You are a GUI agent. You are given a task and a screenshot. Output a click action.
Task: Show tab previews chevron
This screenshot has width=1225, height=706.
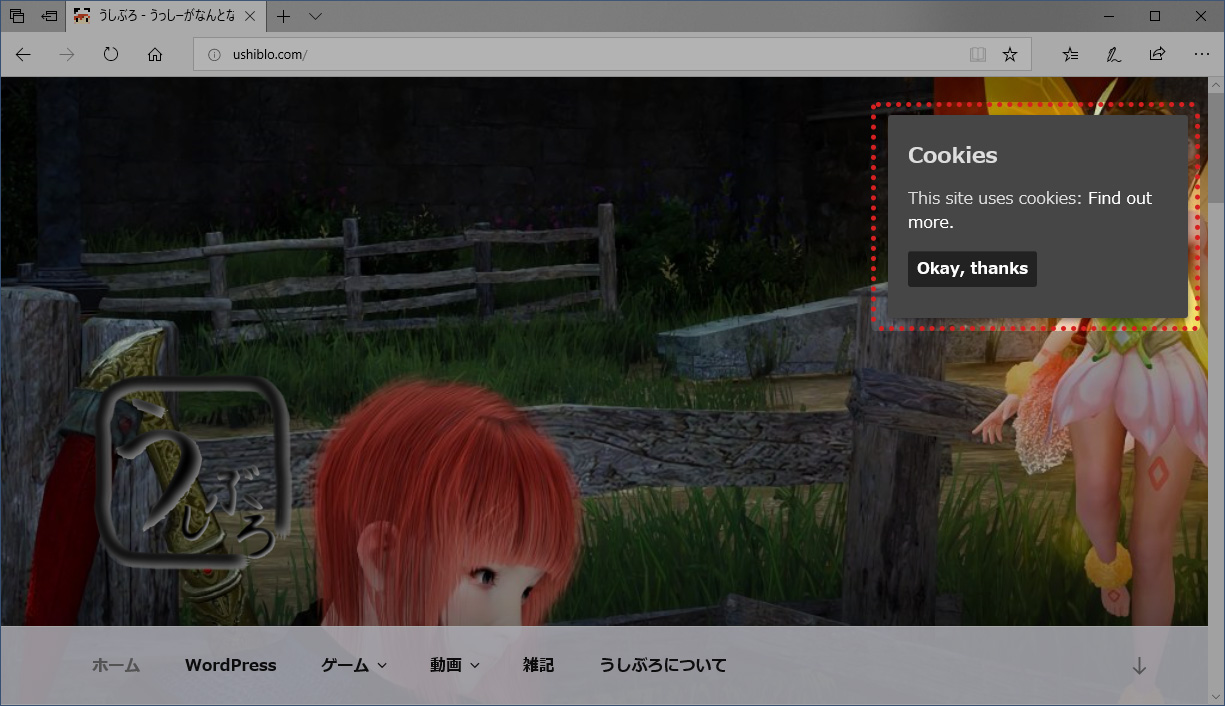click(315, 16)
